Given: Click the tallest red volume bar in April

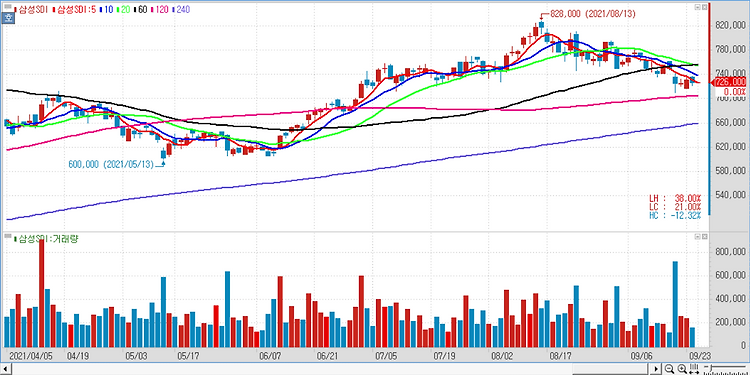Looking at the screenshot, I should pyautogui.click(x=42, y=293).
